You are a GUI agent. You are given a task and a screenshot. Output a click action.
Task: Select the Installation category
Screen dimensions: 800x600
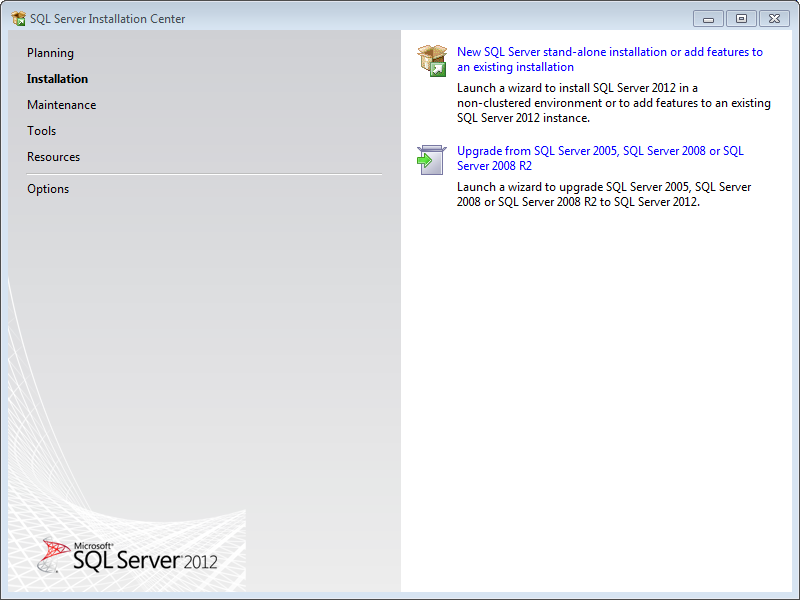click(x=57, y=79)
